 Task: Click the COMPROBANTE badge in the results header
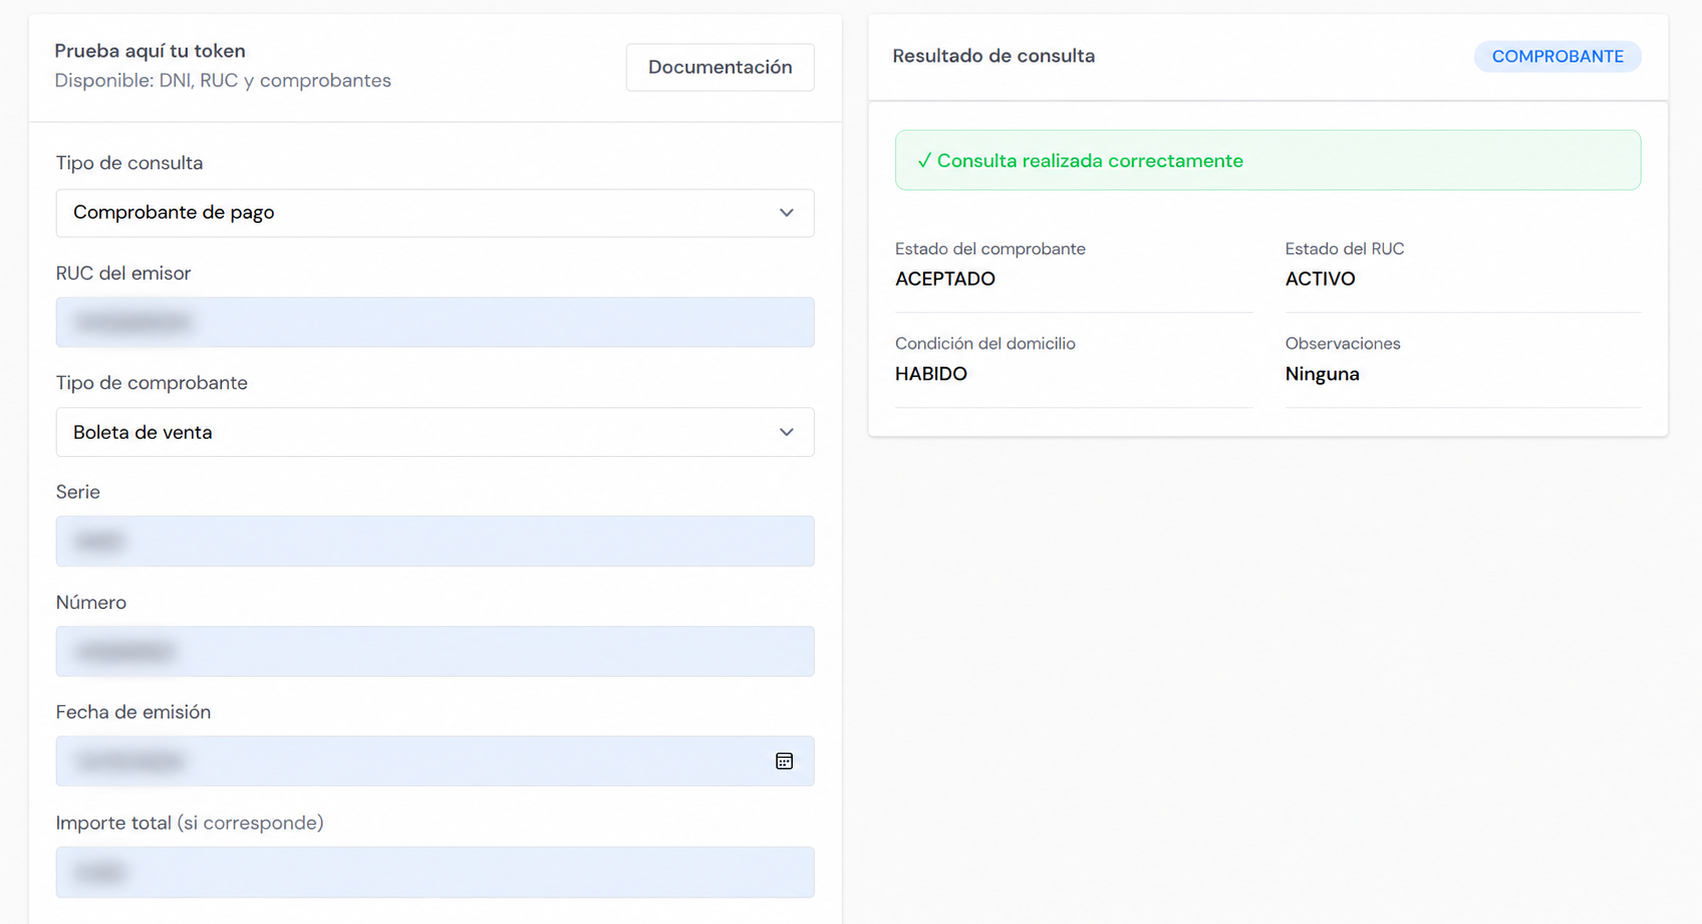click(x=1557, y=56)
